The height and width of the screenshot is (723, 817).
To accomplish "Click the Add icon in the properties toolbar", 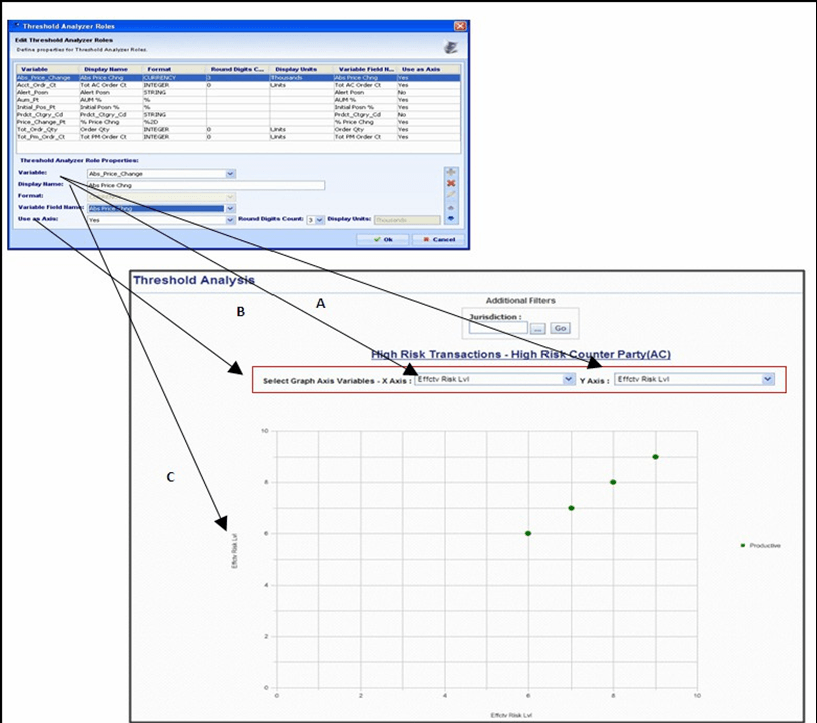I will point(450,172).
